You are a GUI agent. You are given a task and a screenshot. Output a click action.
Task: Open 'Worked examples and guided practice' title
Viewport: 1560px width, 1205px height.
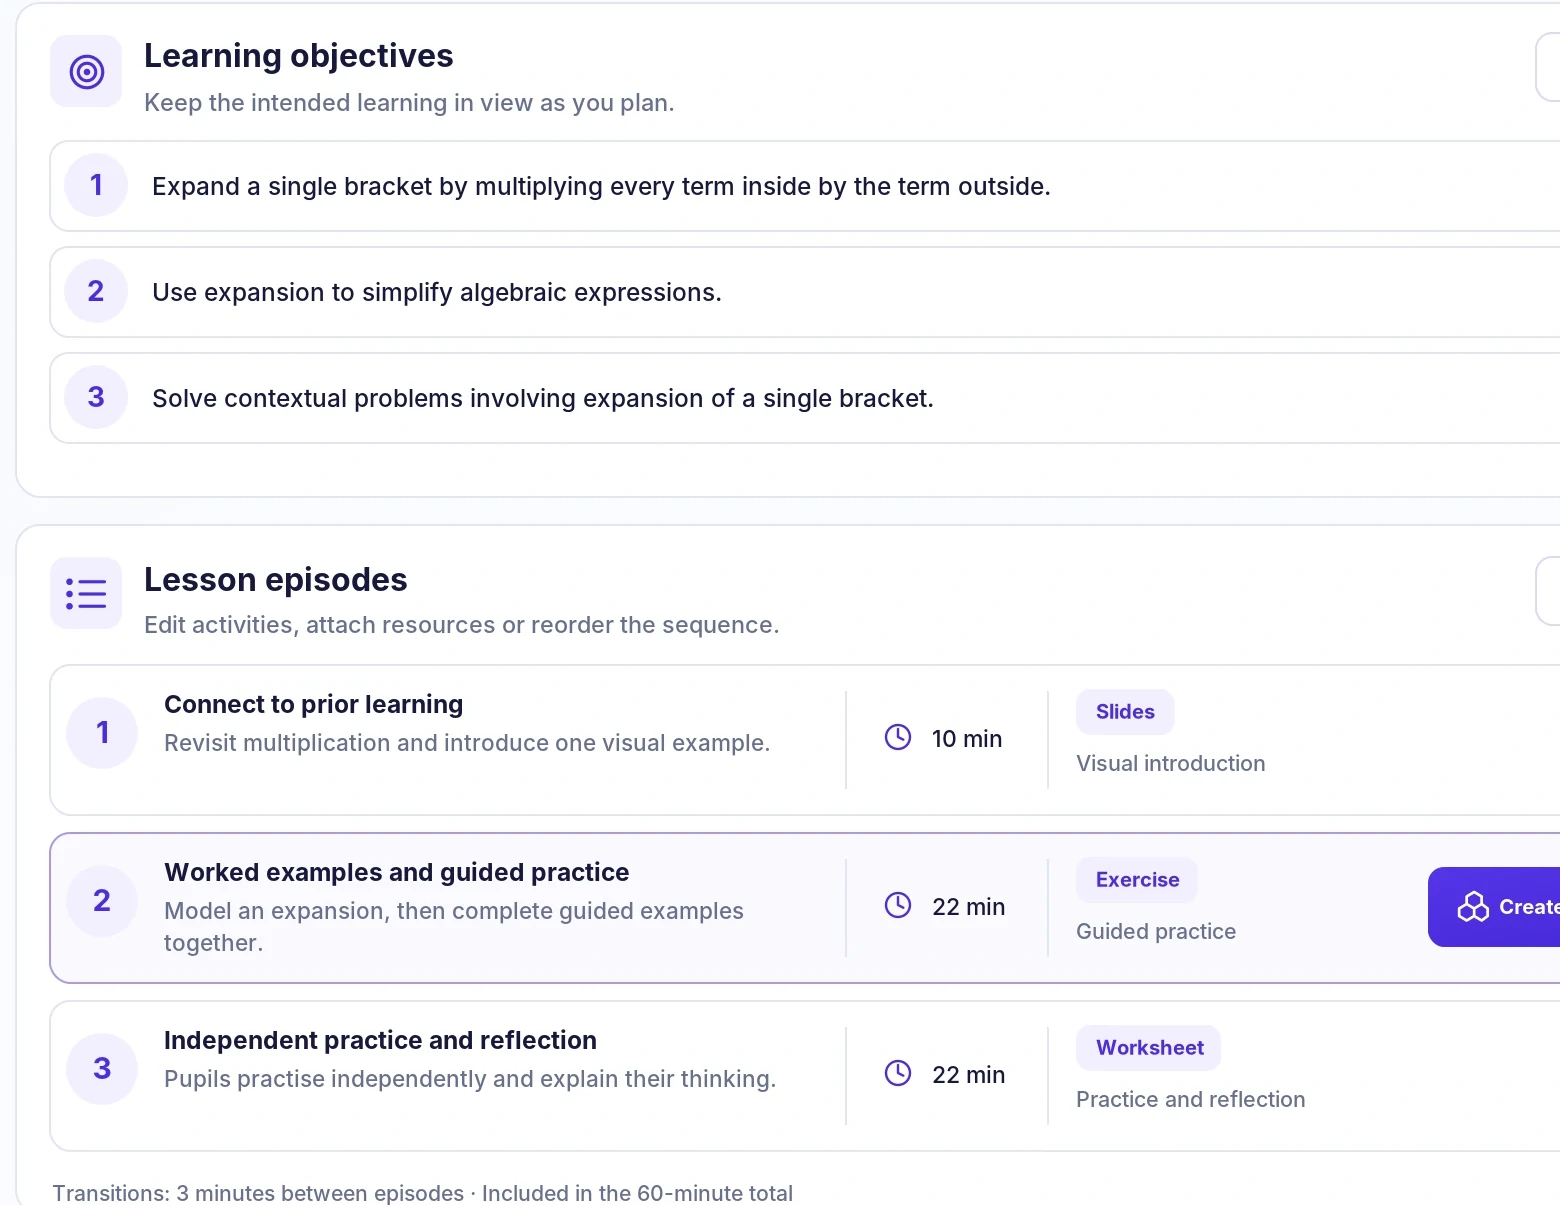[x=397, y=873]
